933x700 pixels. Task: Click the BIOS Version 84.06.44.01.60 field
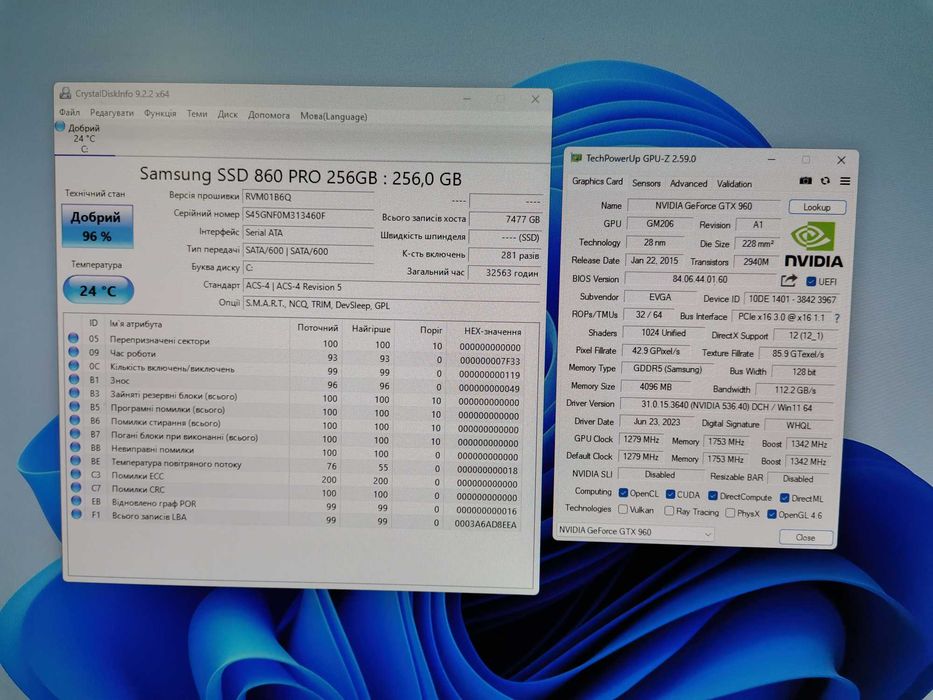pyautogui.click(x=700, y=279)
